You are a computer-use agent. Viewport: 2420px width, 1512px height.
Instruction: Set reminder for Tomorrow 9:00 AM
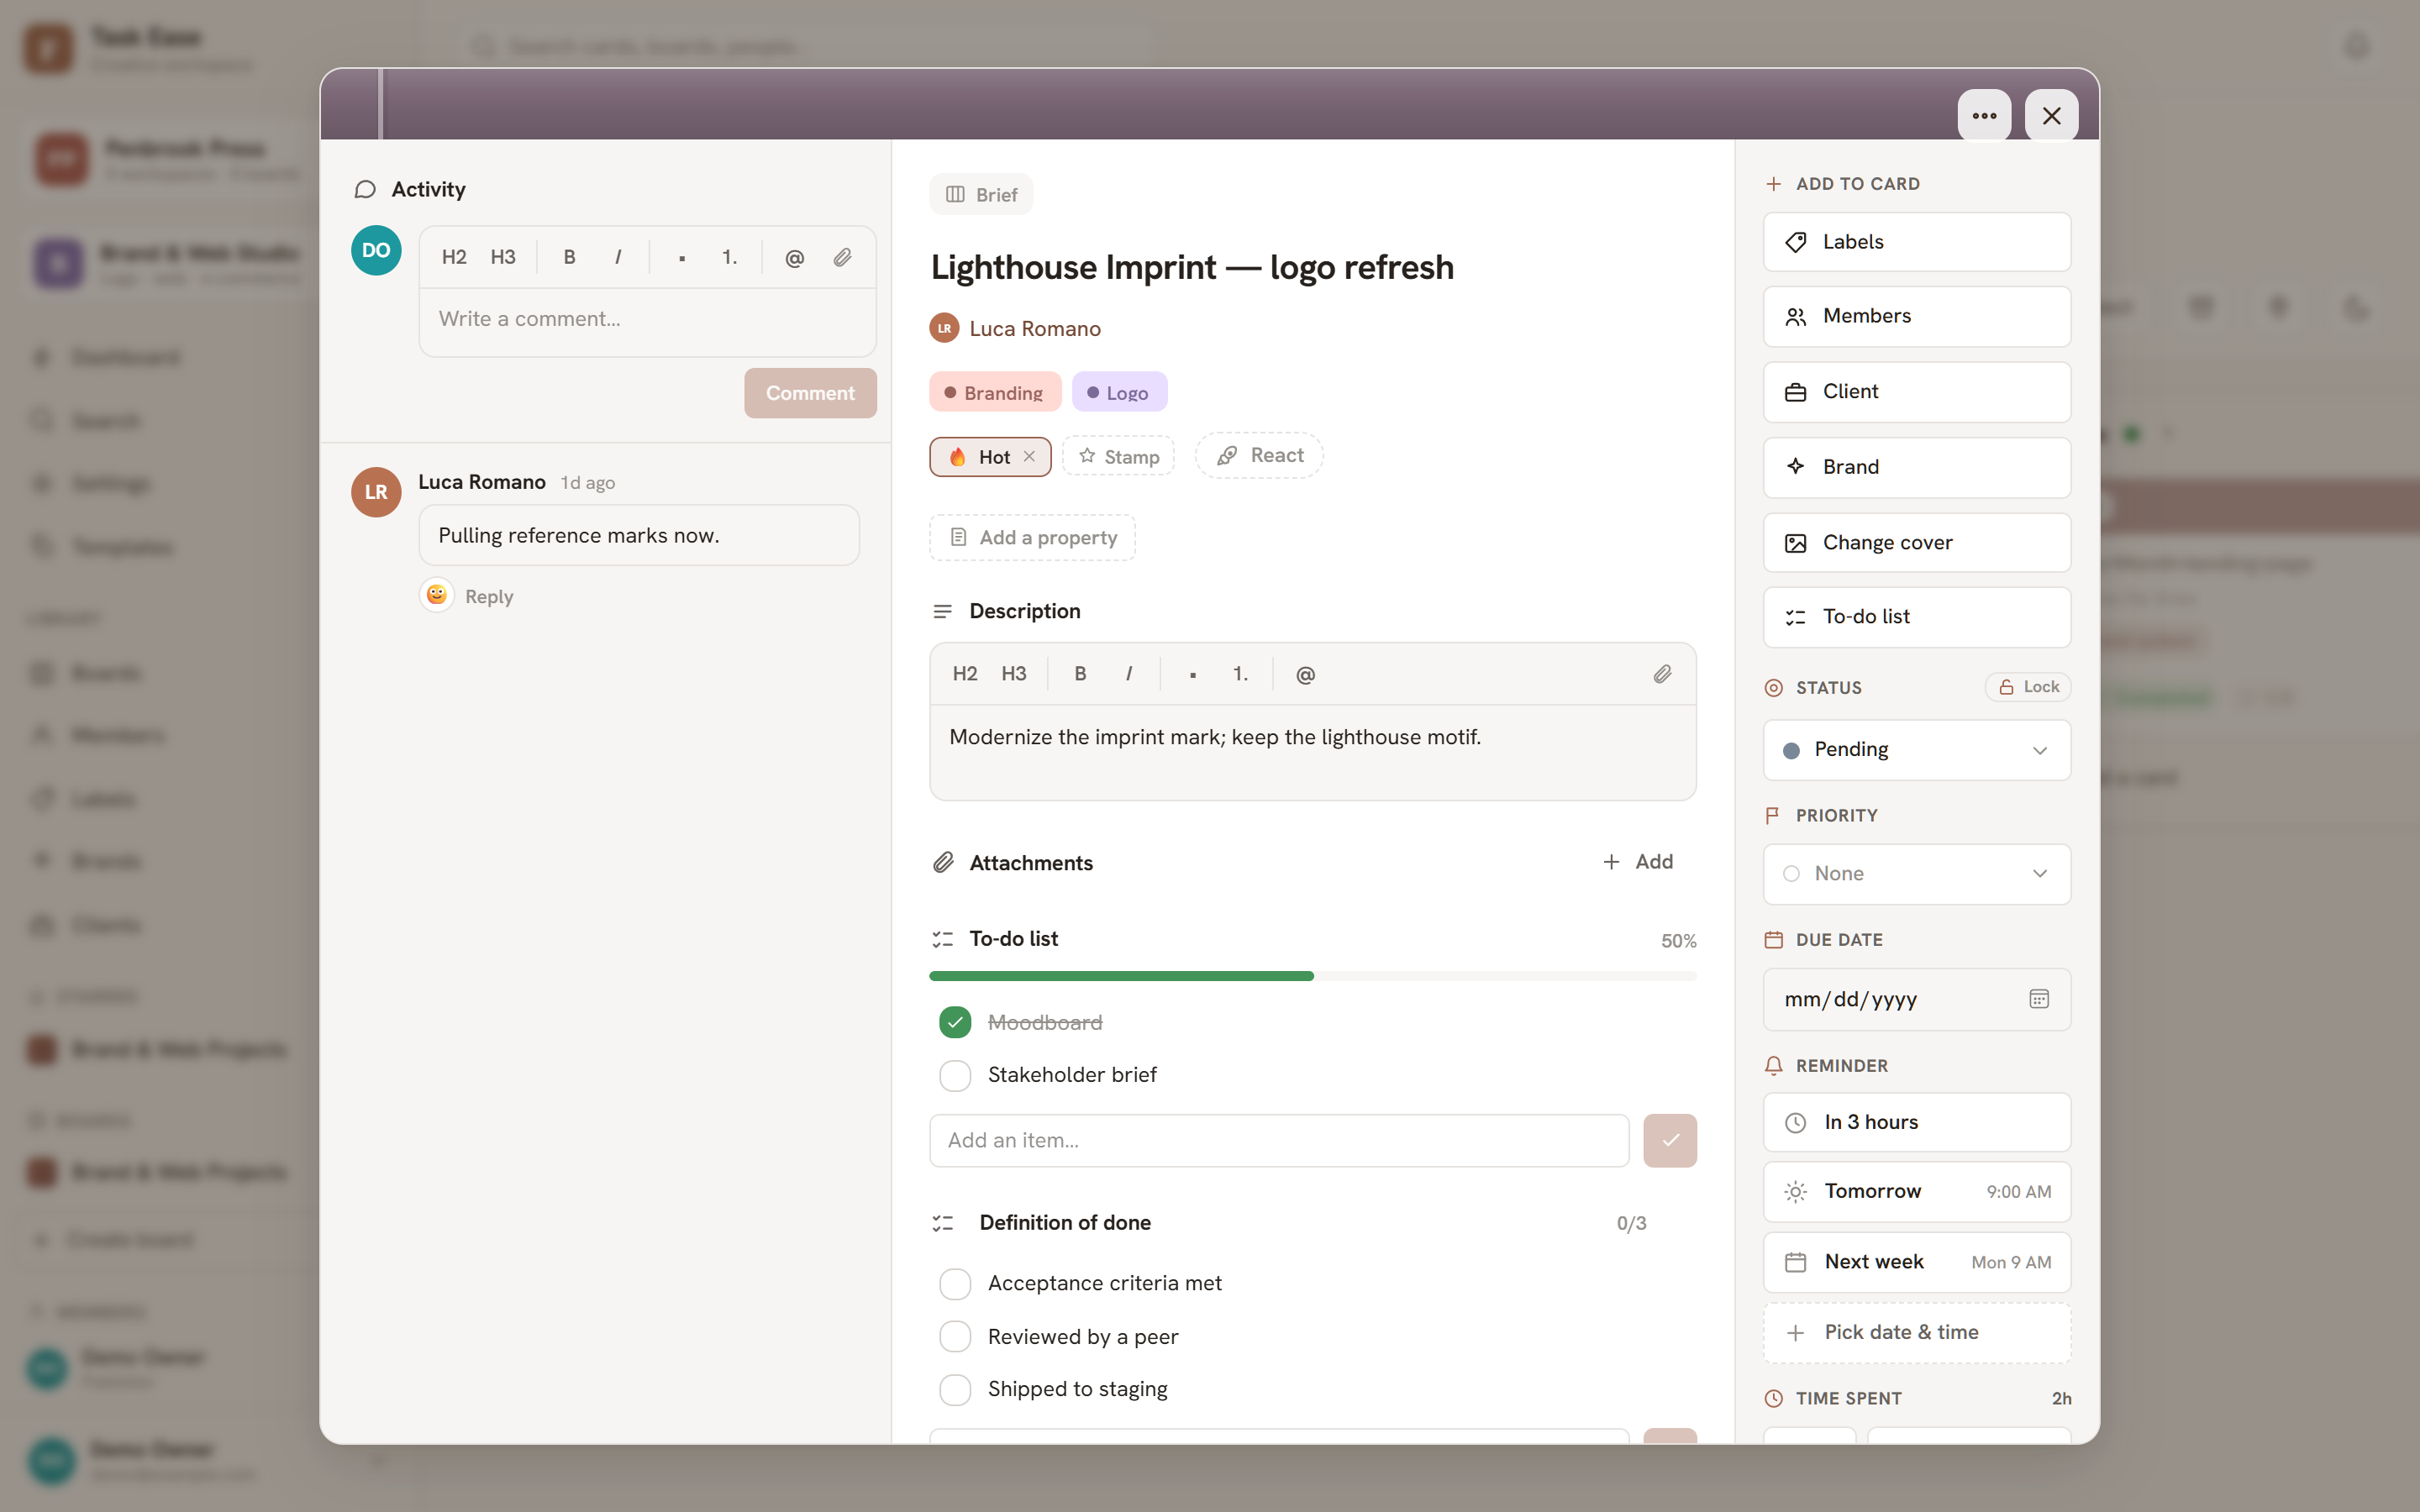(1916, 1192)
